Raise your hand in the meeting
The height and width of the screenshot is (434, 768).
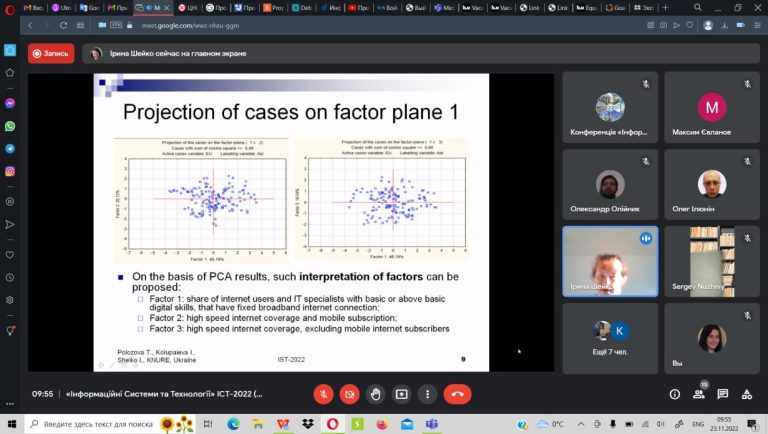click(x=376, y=394)
